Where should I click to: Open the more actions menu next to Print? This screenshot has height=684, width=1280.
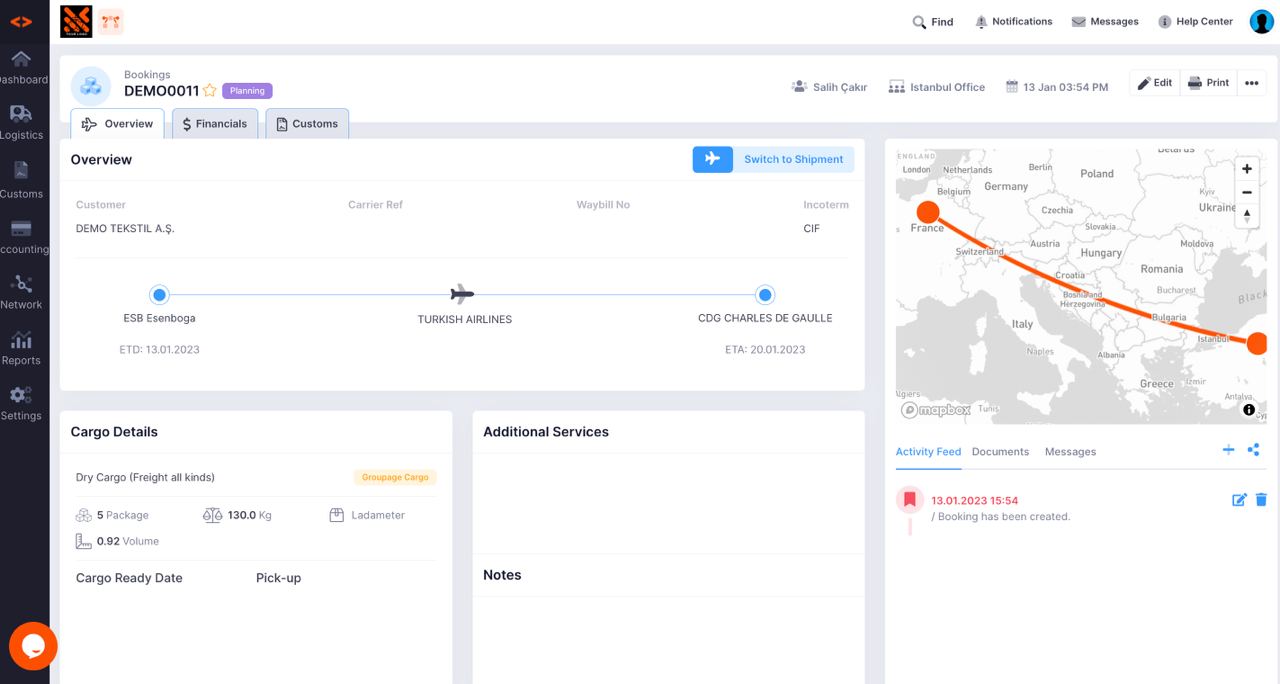(1252, 83)
